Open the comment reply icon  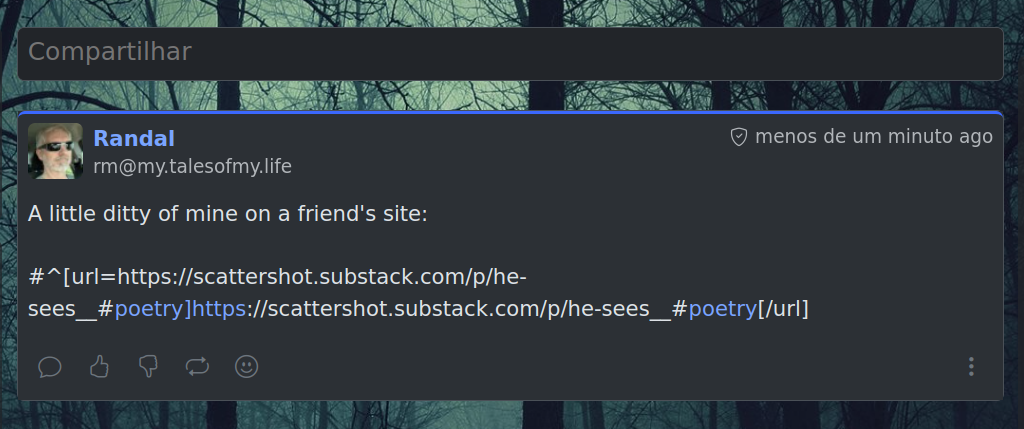pyautogui.click(x=50, y=367)
